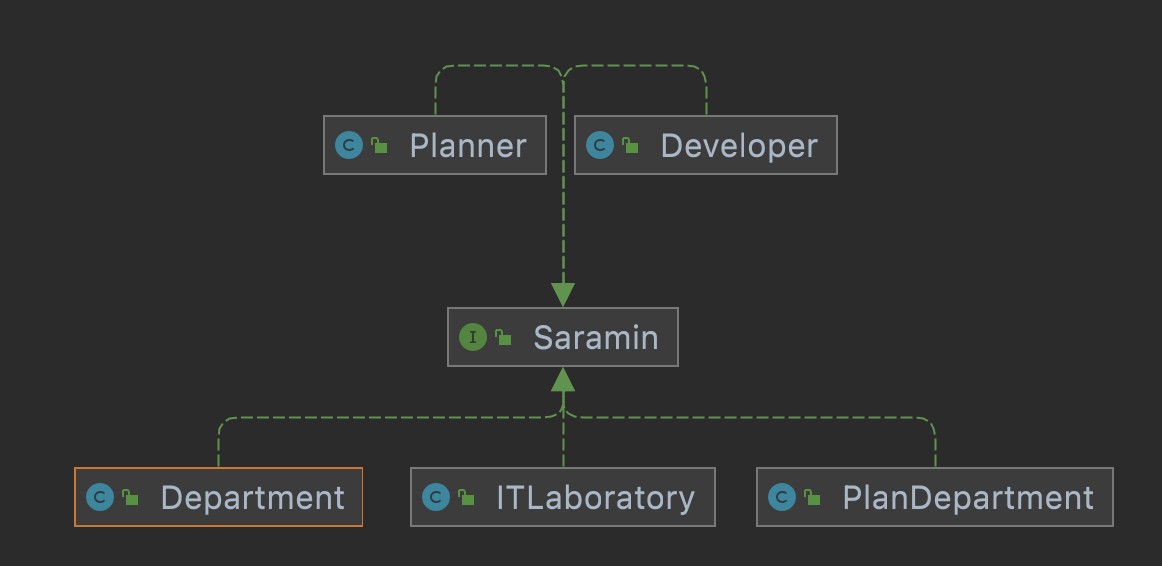Click the "Planner" label text
The image size is (1162, 566).
[468, 145]
